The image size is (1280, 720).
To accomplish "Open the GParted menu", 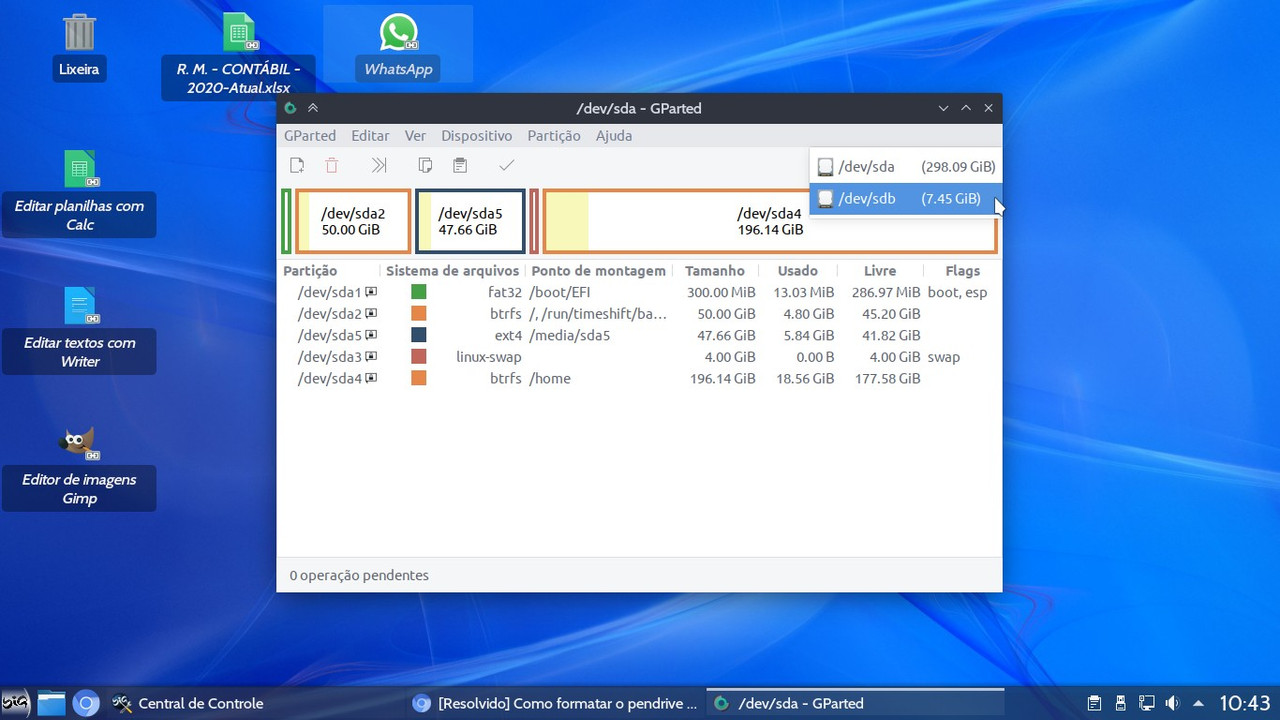I will (x=310, y=136).
